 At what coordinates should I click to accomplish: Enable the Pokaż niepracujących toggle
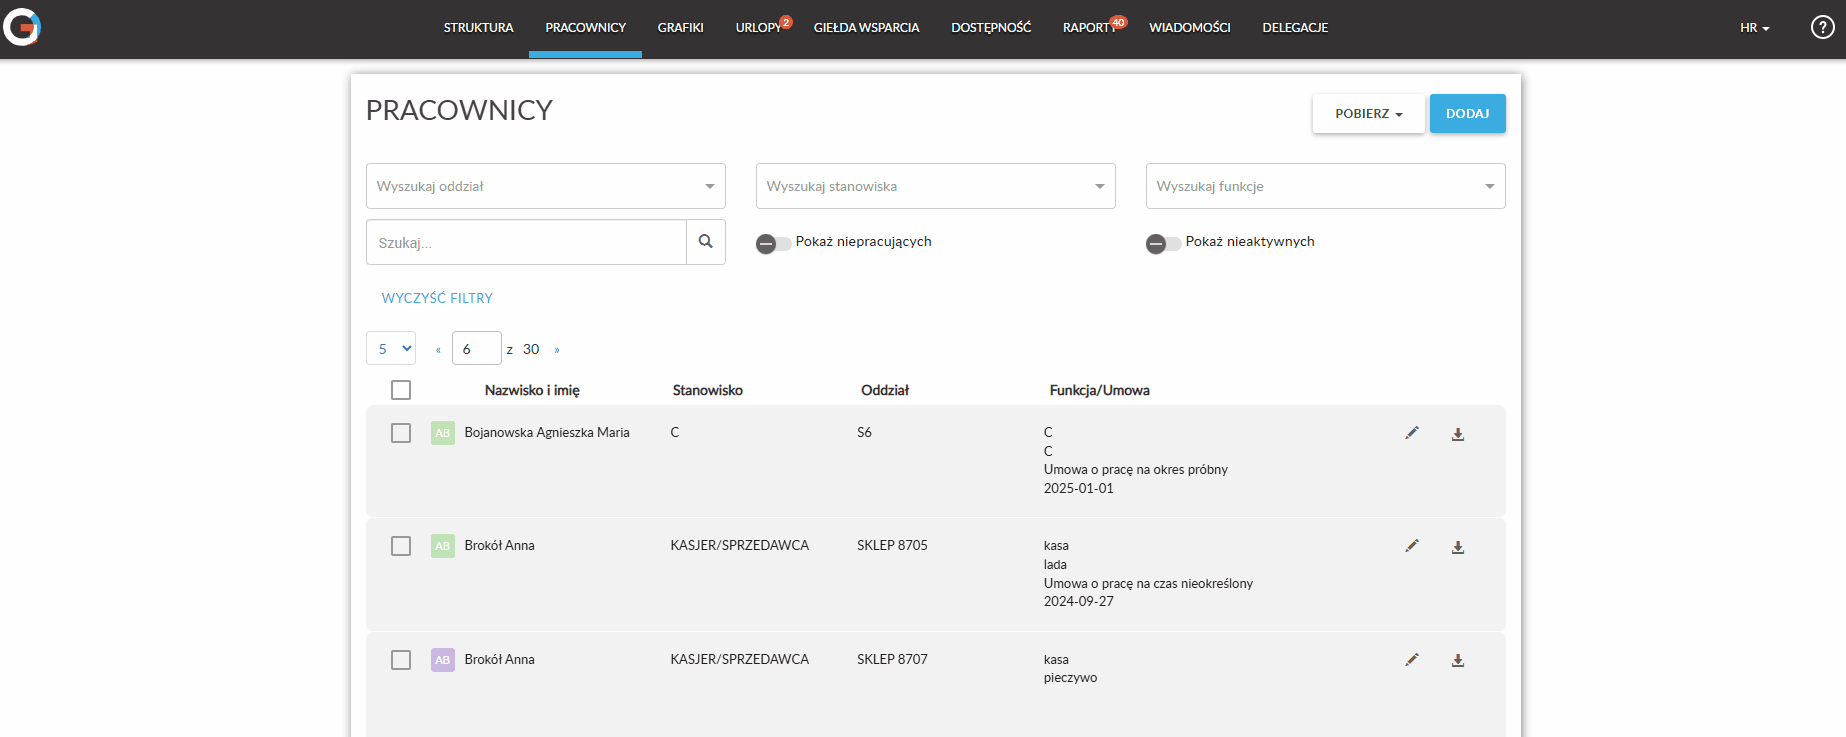(x=772, y=243)
